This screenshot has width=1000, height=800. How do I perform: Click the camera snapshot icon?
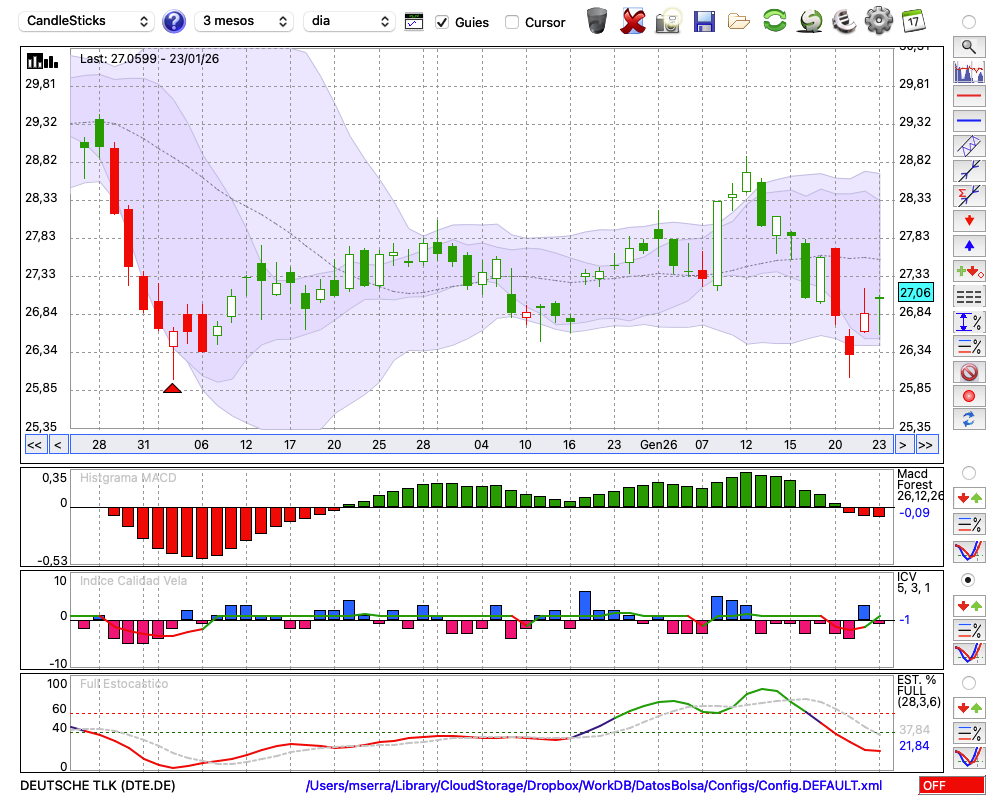pyautogui.click(x=668, y=20)
